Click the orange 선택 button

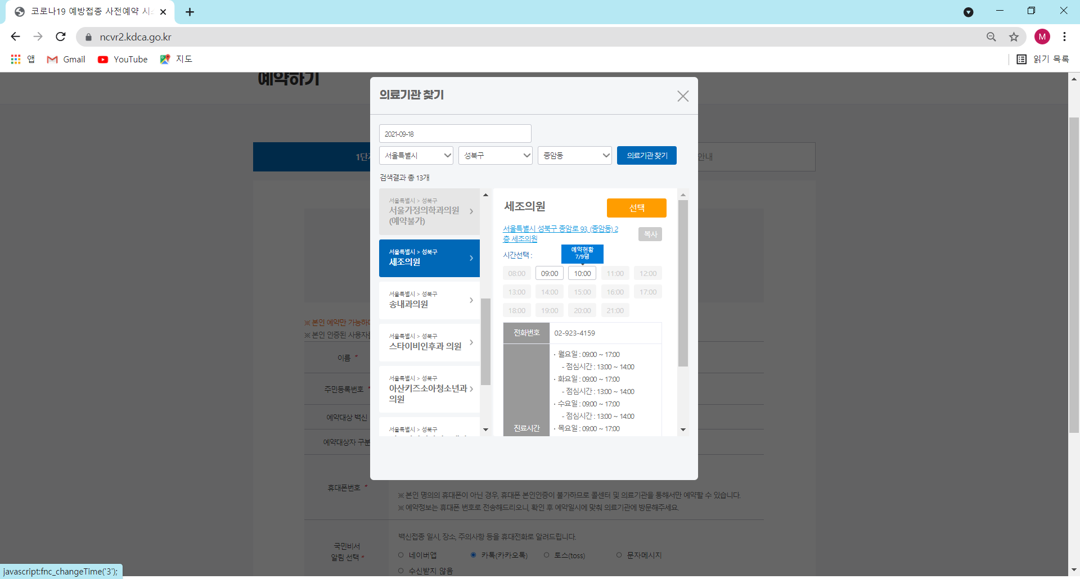click(x=636, y=208)
